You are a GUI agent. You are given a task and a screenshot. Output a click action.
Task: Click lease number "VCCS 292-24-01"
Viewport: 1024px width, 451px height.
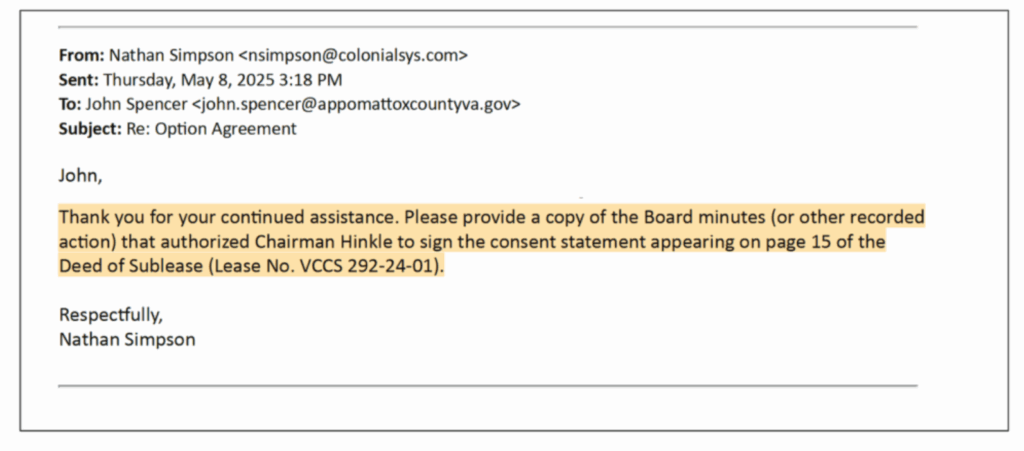point(374,267)
